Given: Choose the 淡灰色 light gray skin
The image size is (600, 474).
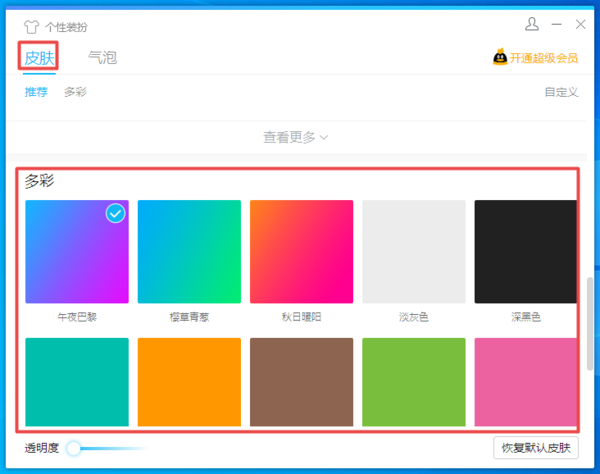Looking at the screenshot, I should [413, 251].
